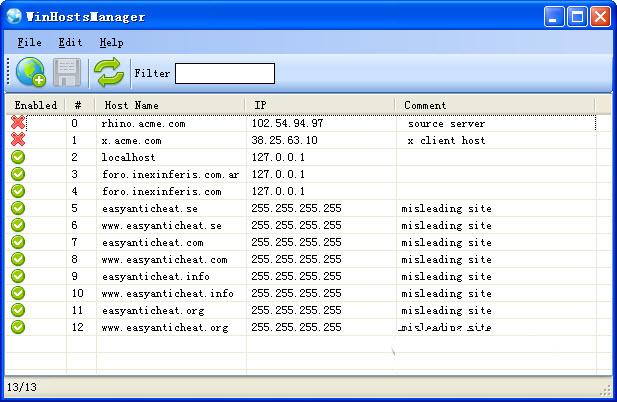Image resolution: width=617 pixels, height=402 pixels.
Task: Disable the localhost entry green check
Action: click(18, 157)
